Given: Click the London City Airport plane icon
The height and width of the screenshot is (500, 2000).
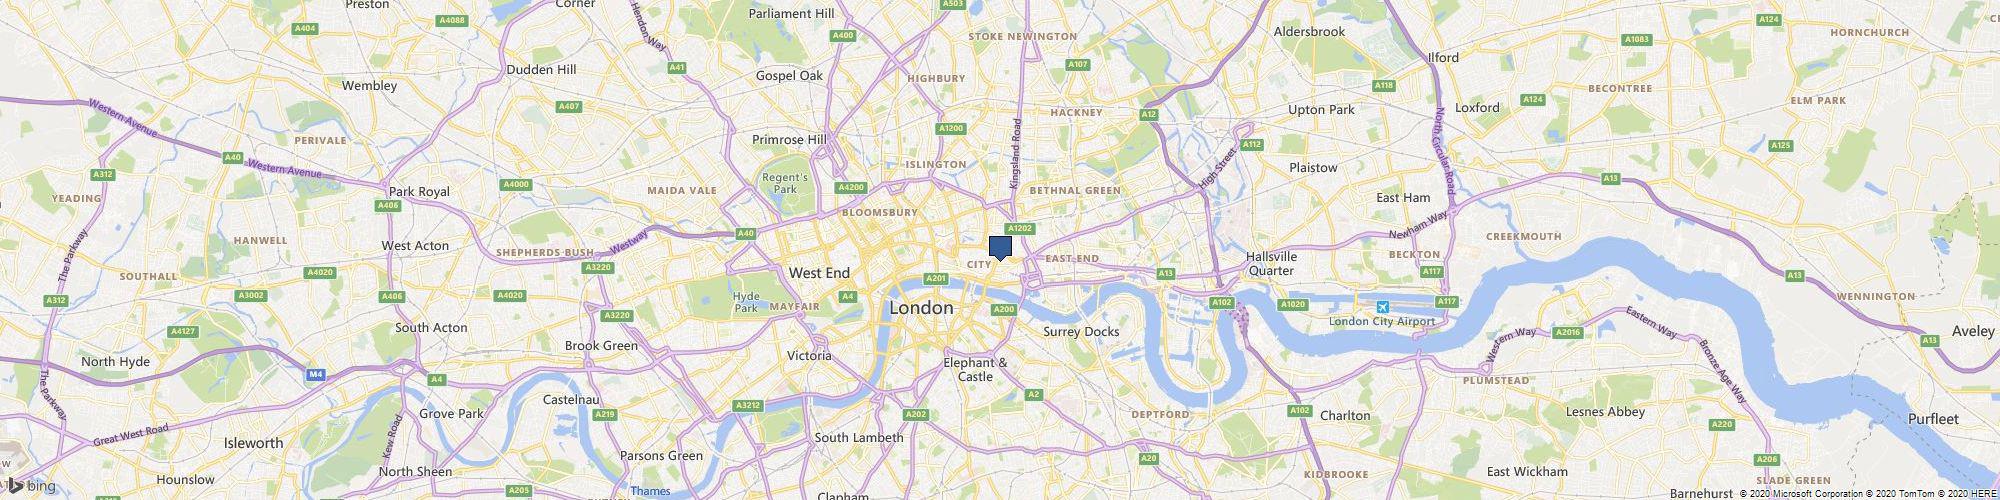Looking at the screenshot, I should pyautogui.click(x=1382, y=306).
